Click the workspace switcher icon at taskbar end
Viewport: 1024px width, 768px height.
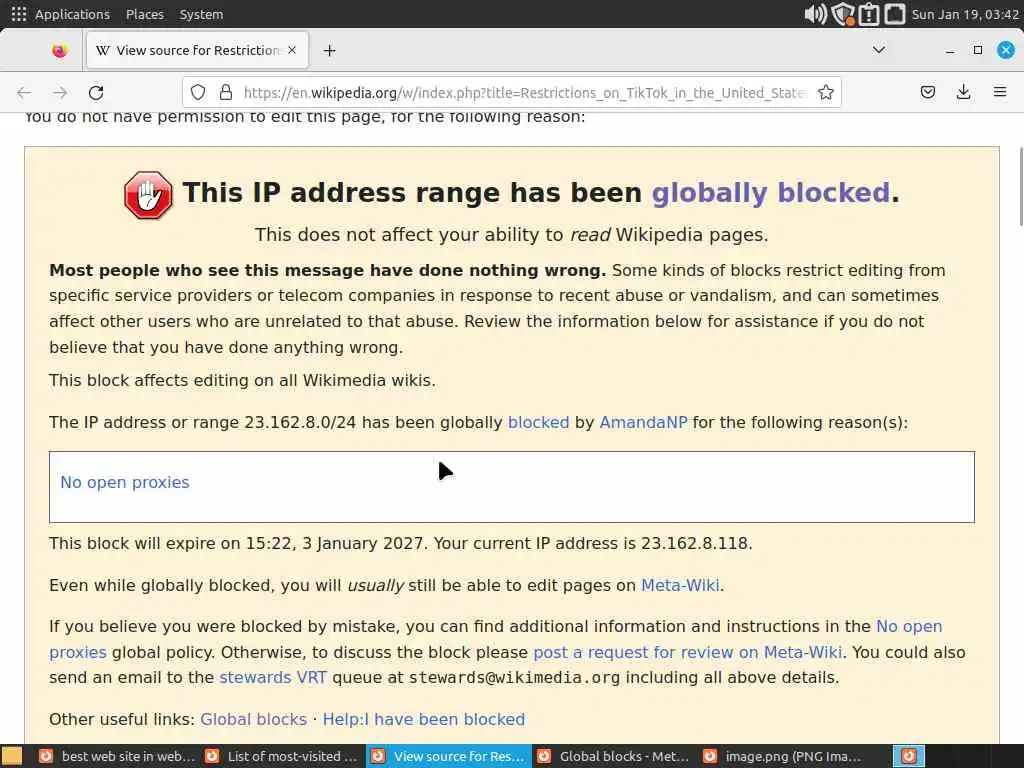point(909,756)
